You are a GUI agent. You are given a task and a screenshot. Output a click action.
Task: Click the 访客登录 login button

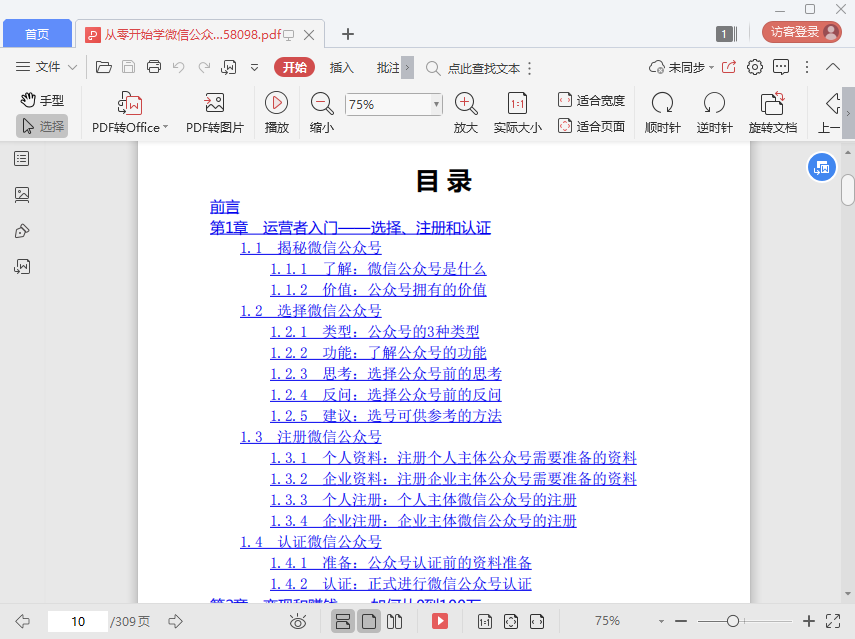click(802, 32)
